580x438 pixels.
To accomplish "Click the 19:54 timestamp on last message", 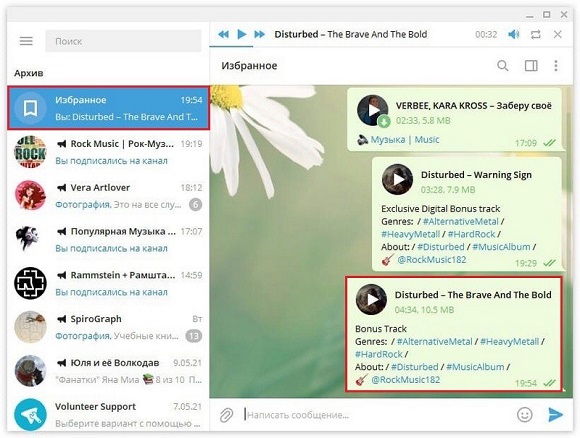I will click(526, 383).
